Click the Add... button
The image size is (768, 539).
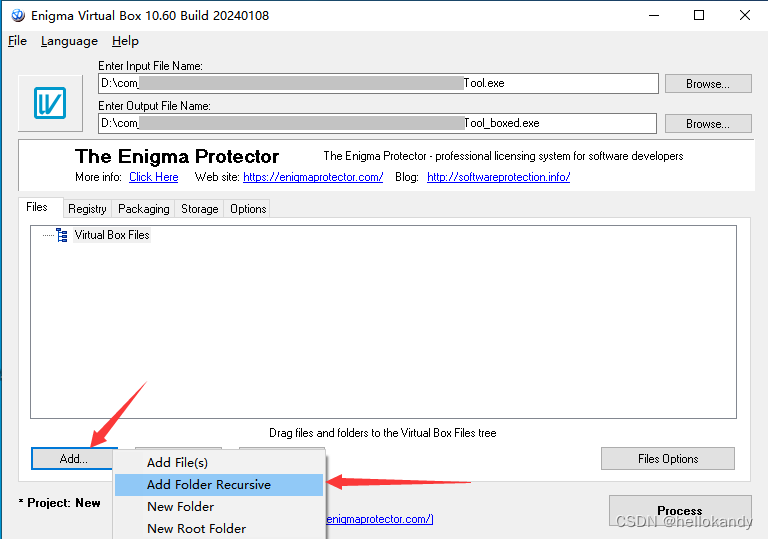73,459
